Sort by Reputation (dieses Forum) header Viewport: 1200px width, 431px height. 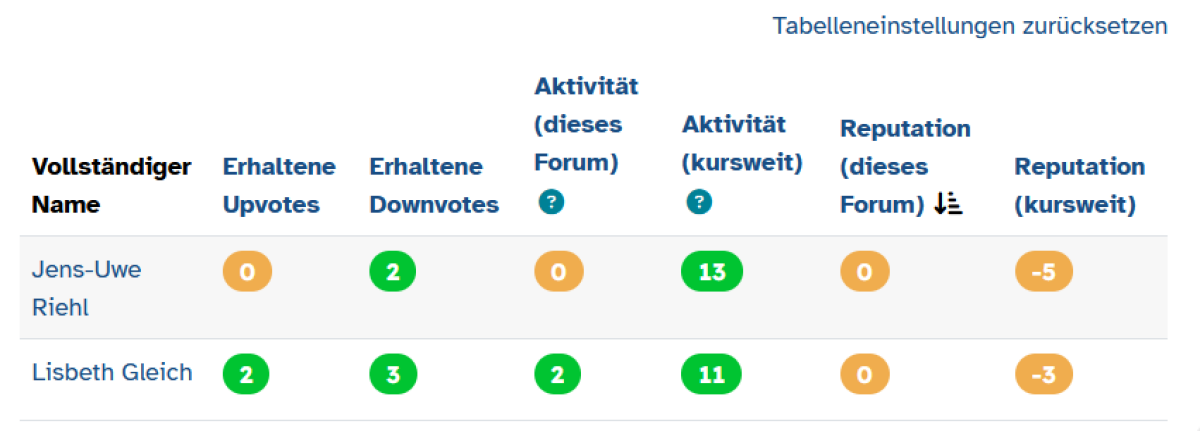pos(904,166)
